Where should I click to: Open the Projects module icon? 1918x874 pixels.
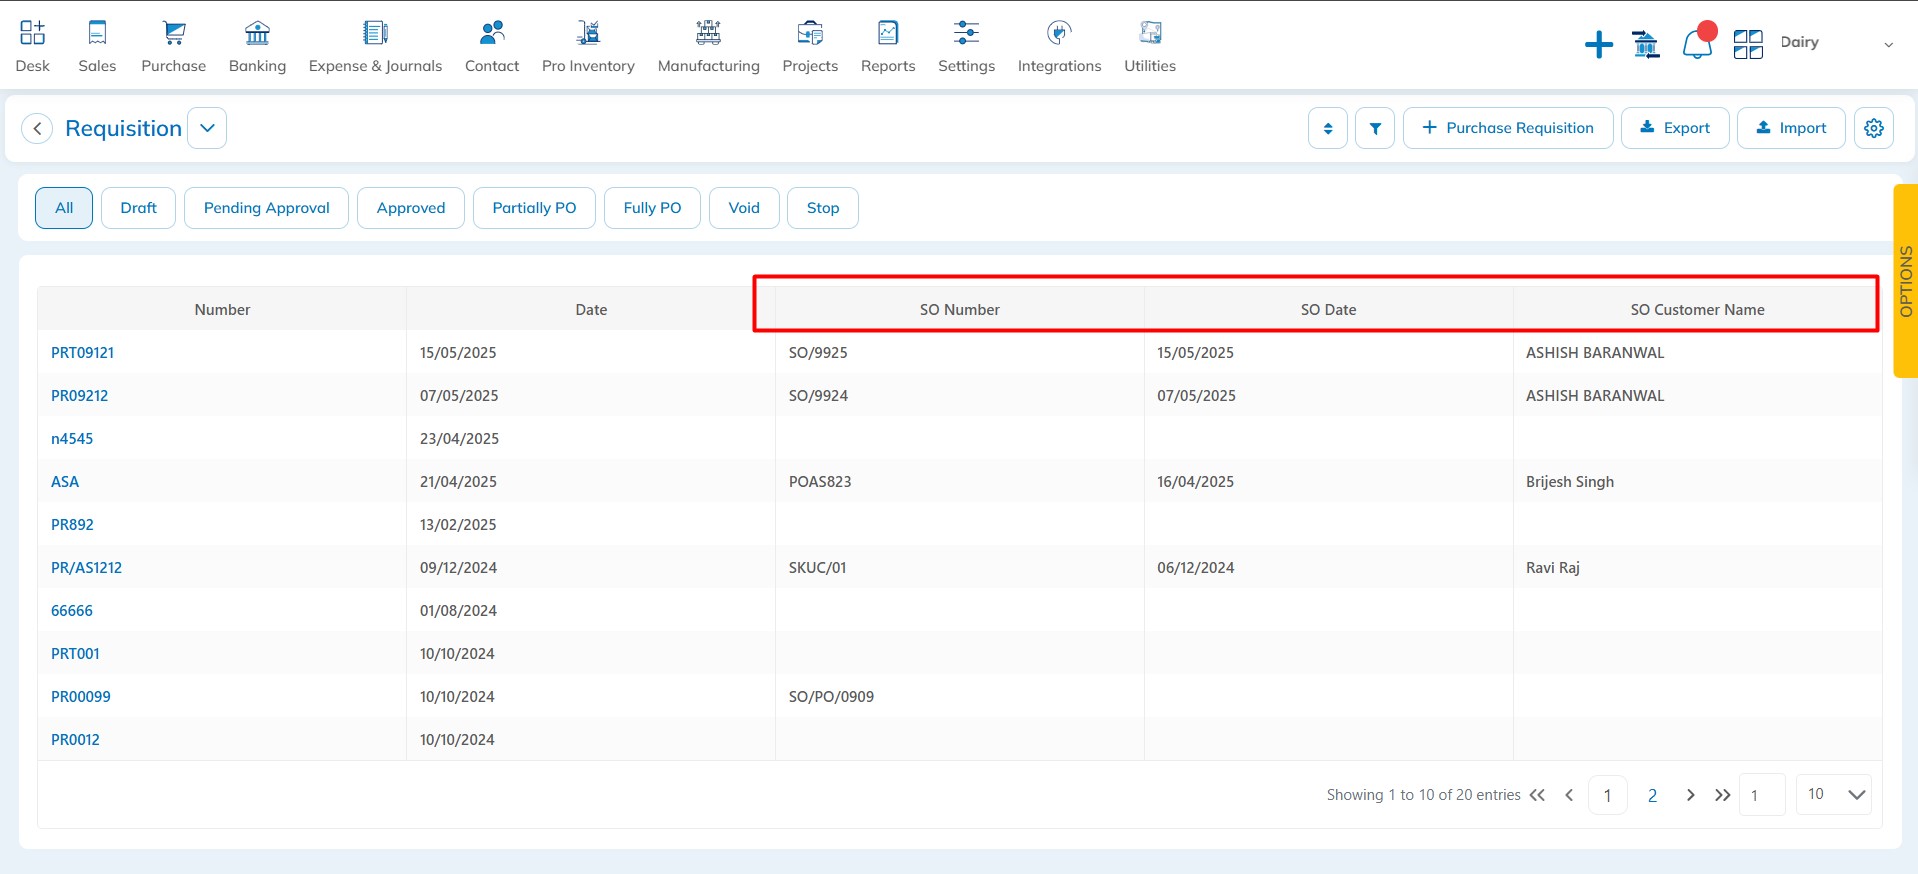pyautogui.click(x=810, y=33)
